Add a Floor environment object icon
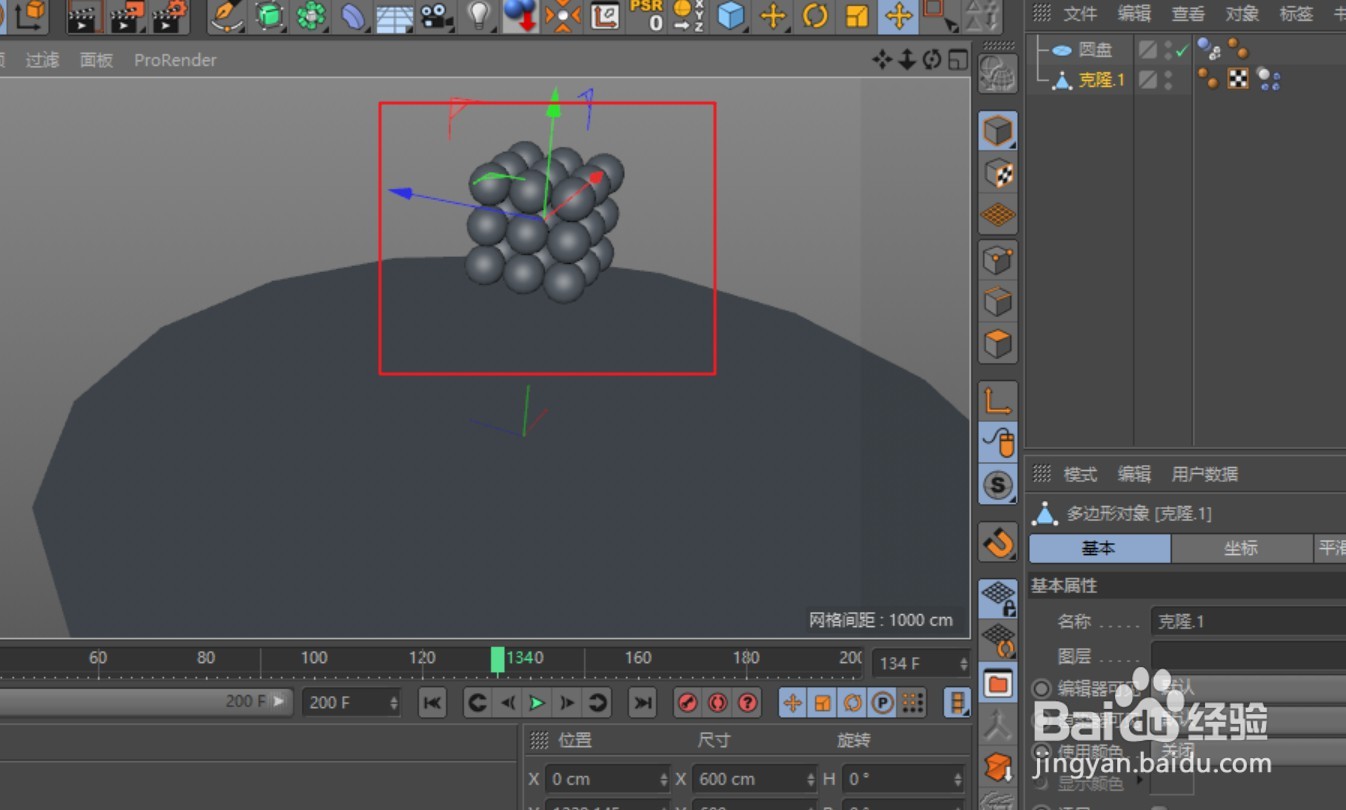Screen dimensions: 1346x810 [x=395, y=16]
